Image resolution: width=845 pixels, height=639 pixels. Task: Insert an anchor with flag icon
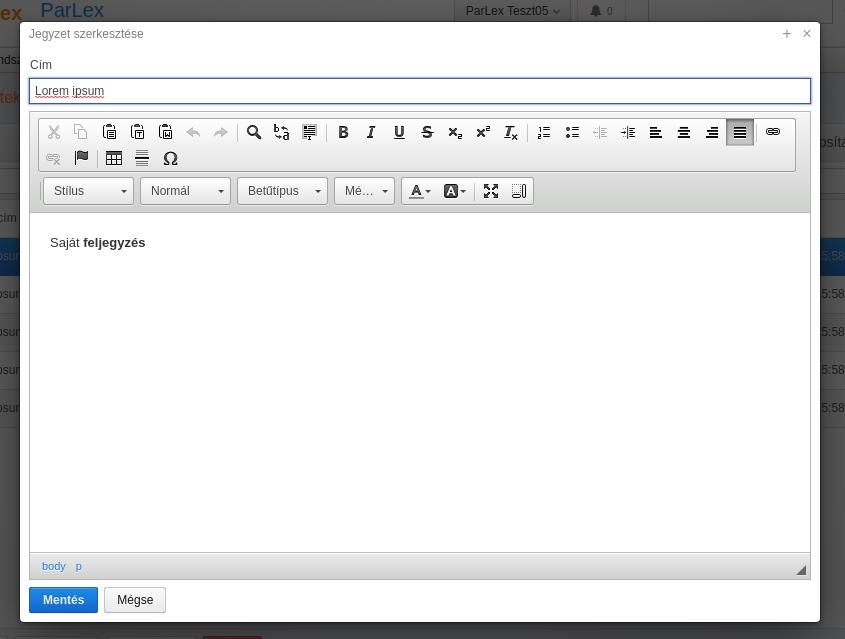(81, 158)
